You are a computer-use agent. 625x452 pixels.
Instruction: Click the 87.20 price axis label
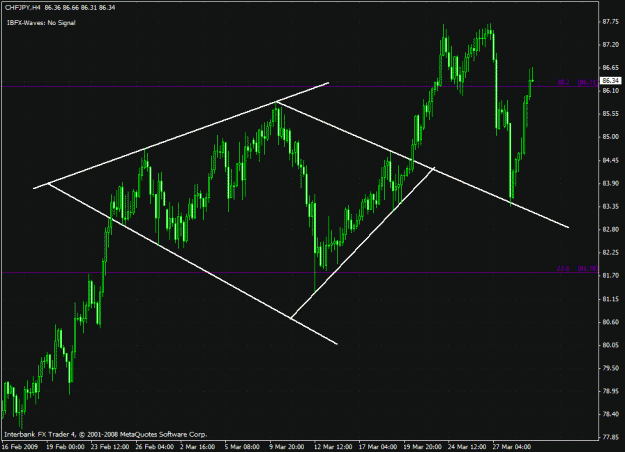(x=611, y=45)
